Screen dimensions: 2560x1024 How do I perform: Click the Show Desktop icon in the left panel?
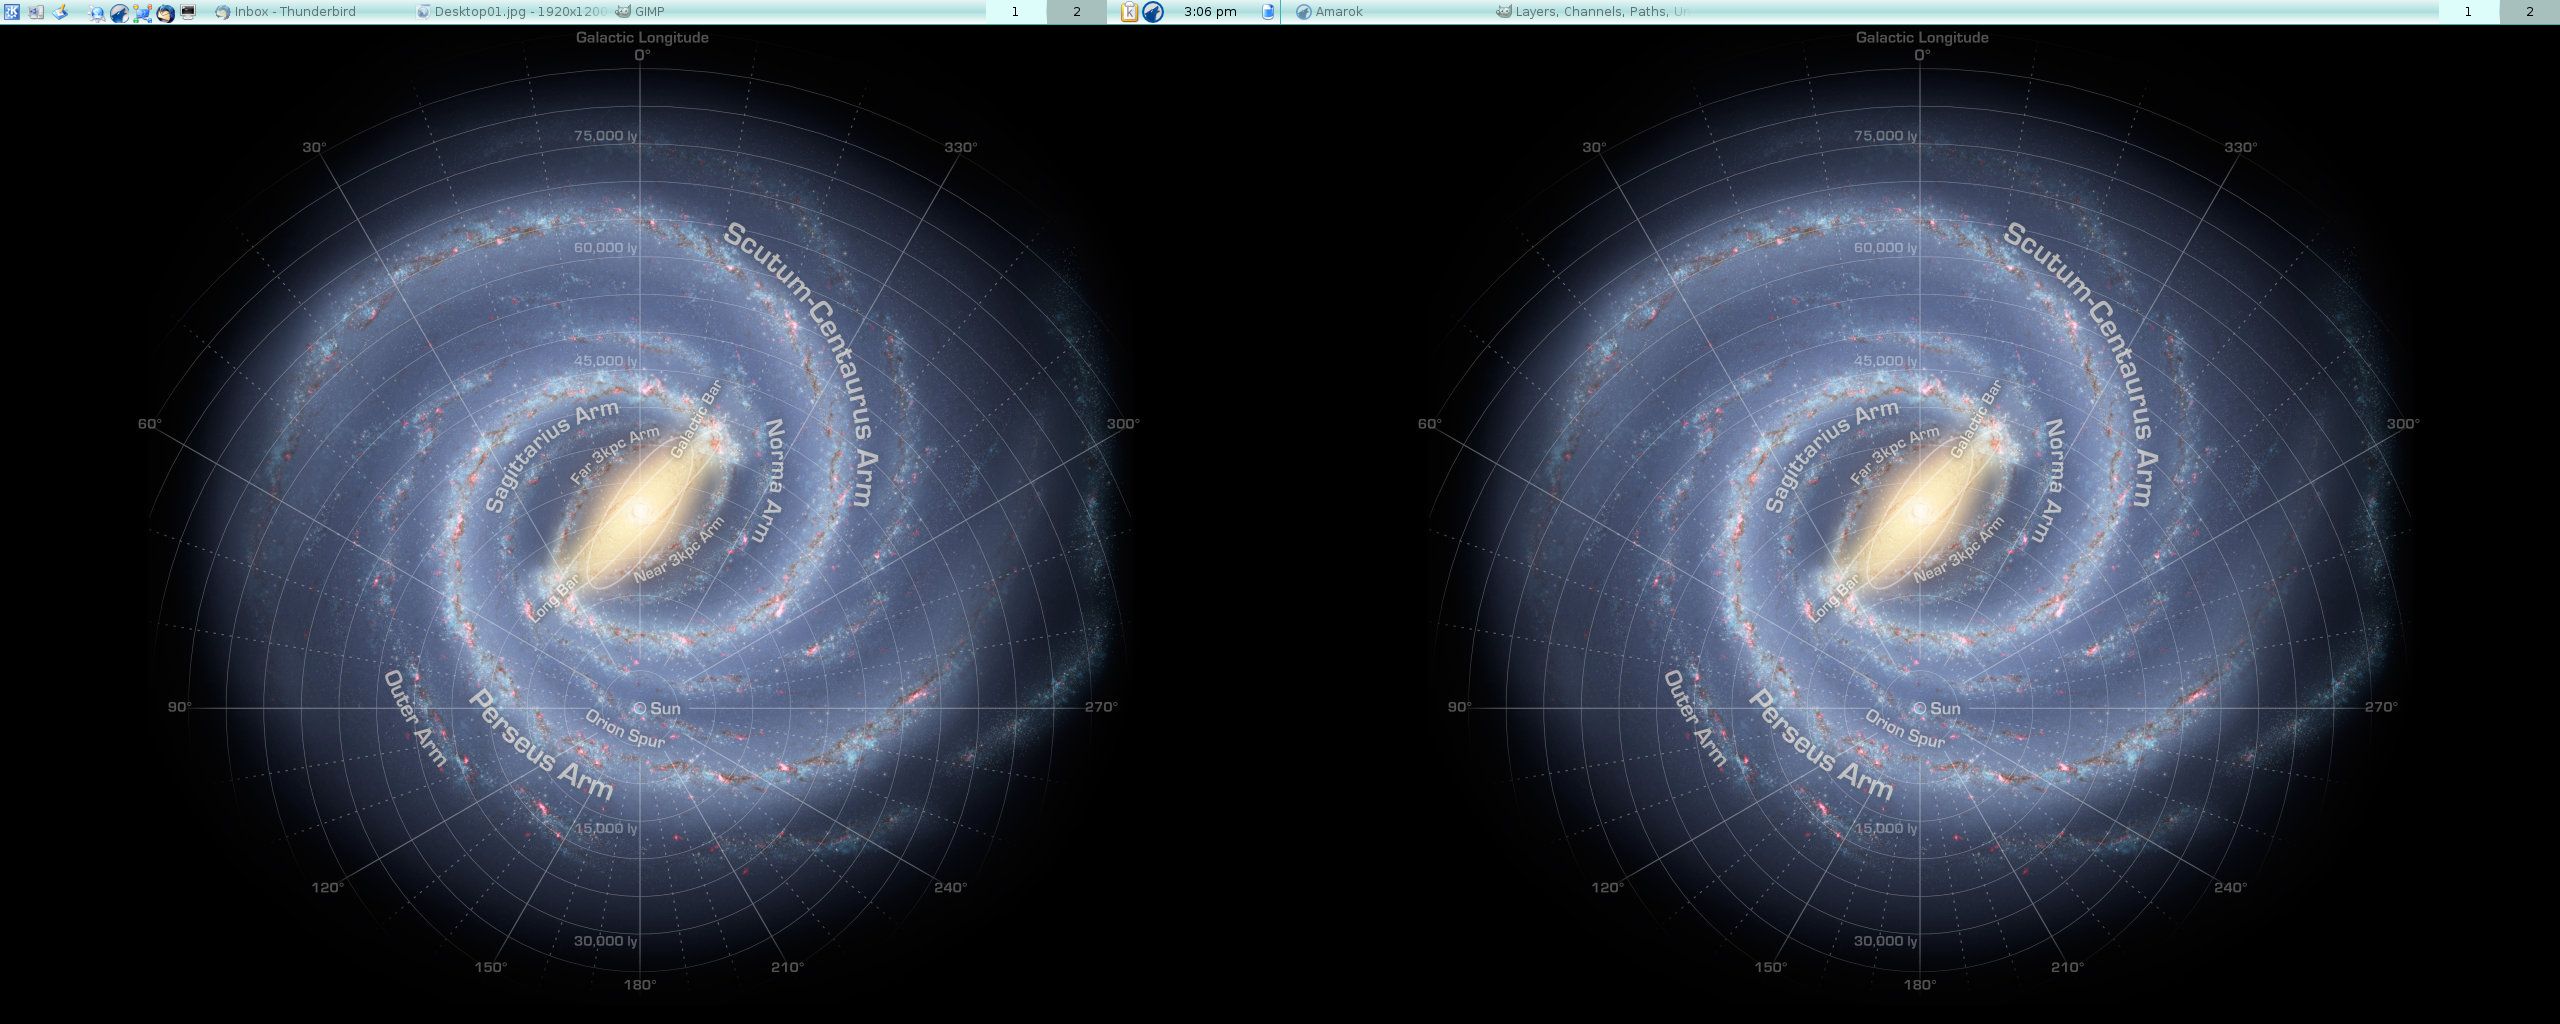[x=36, y=12]
